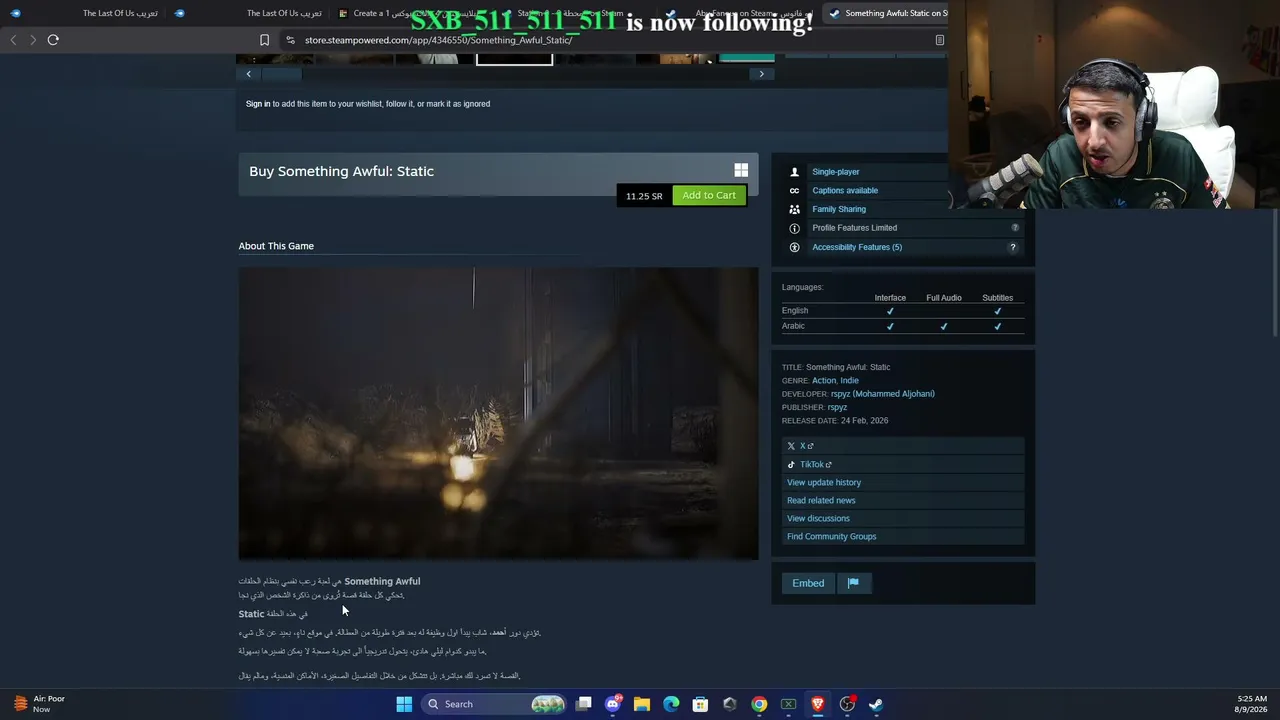
Task: Click View update history
Action: click(x=824, y=482)
